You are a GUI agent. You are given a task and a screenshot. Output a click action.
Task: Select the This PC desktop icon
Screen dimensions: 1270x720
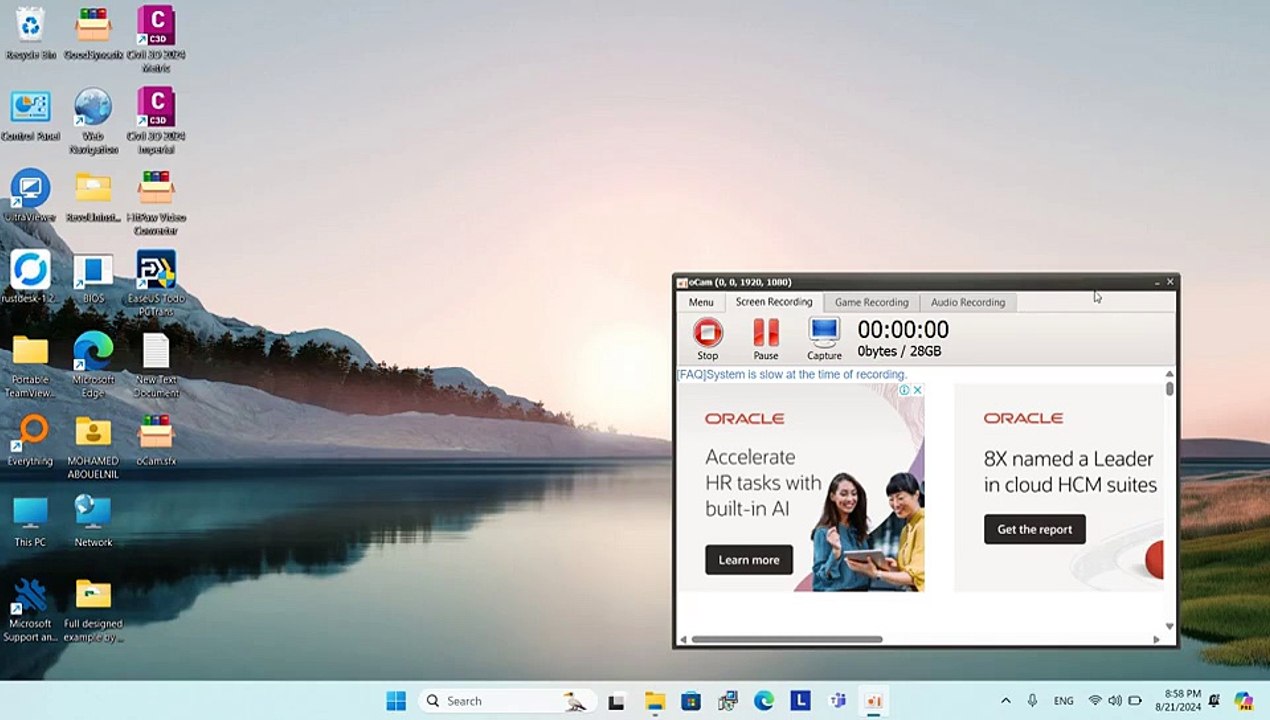(x=30, y=521)
